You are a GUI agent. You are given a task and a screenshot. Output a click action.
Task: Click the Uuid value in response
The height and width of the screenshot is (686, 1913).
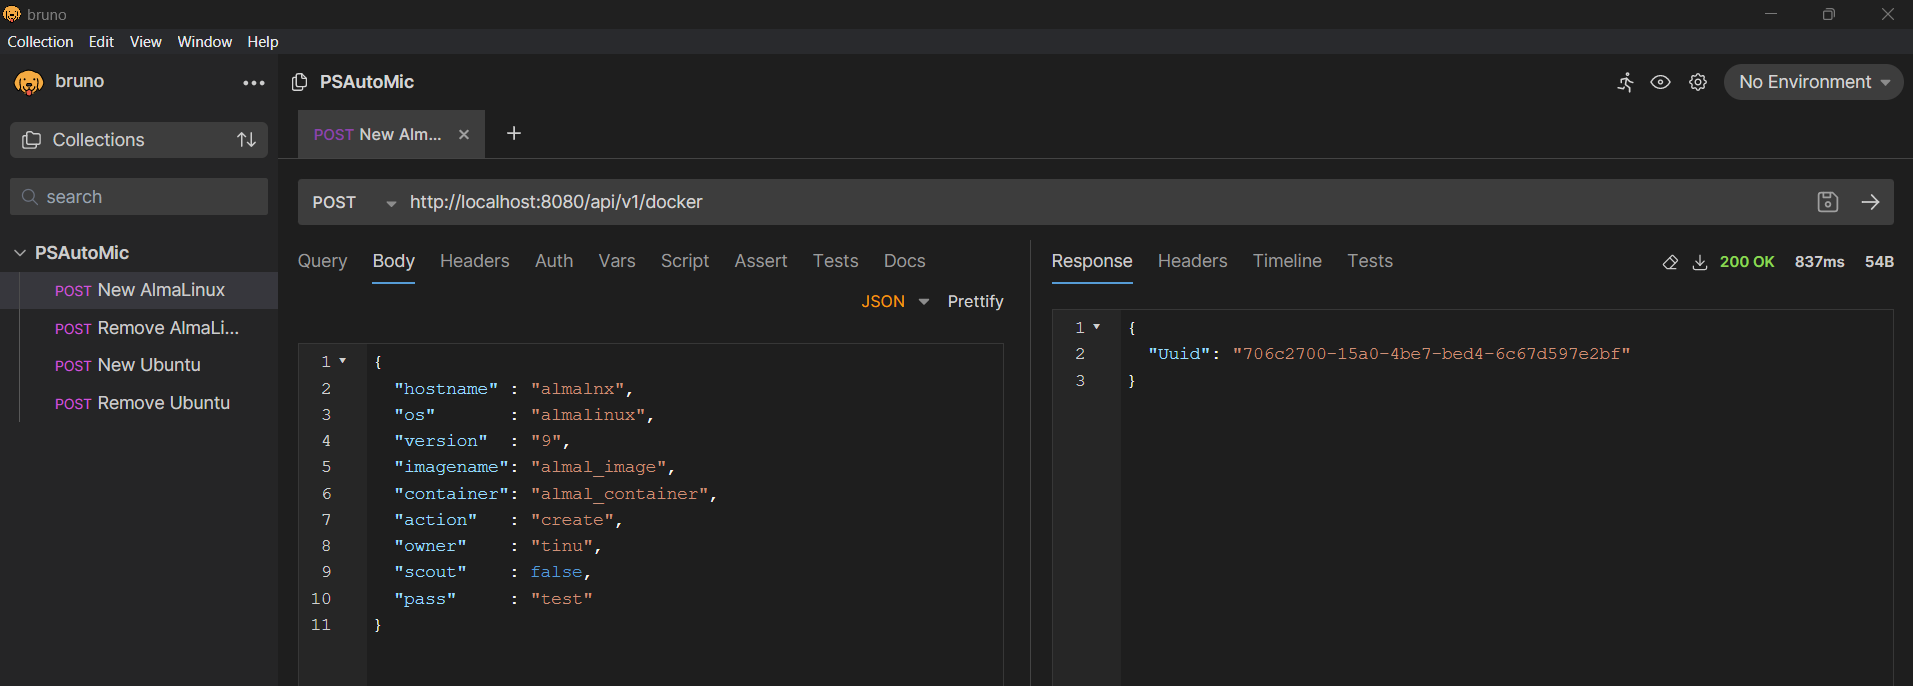pyautogui.click(x=1431, y=353)
